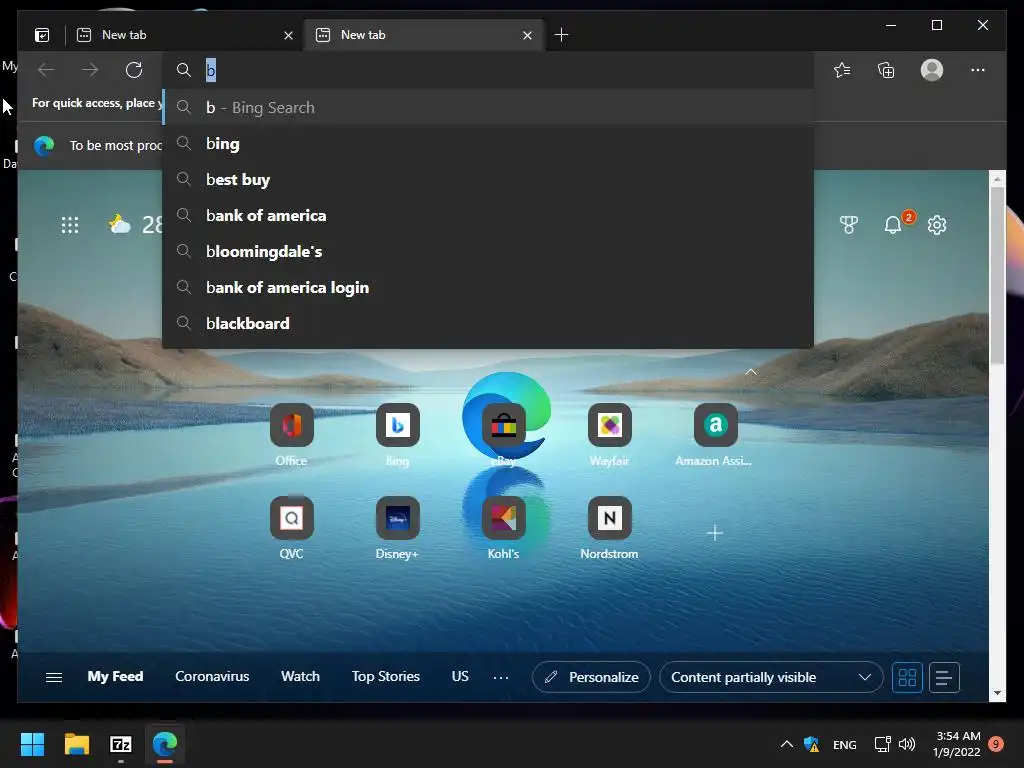Click Microsoft Edge taskbar icon
Screen dimensions: 1024x768
tap(165, 744)
